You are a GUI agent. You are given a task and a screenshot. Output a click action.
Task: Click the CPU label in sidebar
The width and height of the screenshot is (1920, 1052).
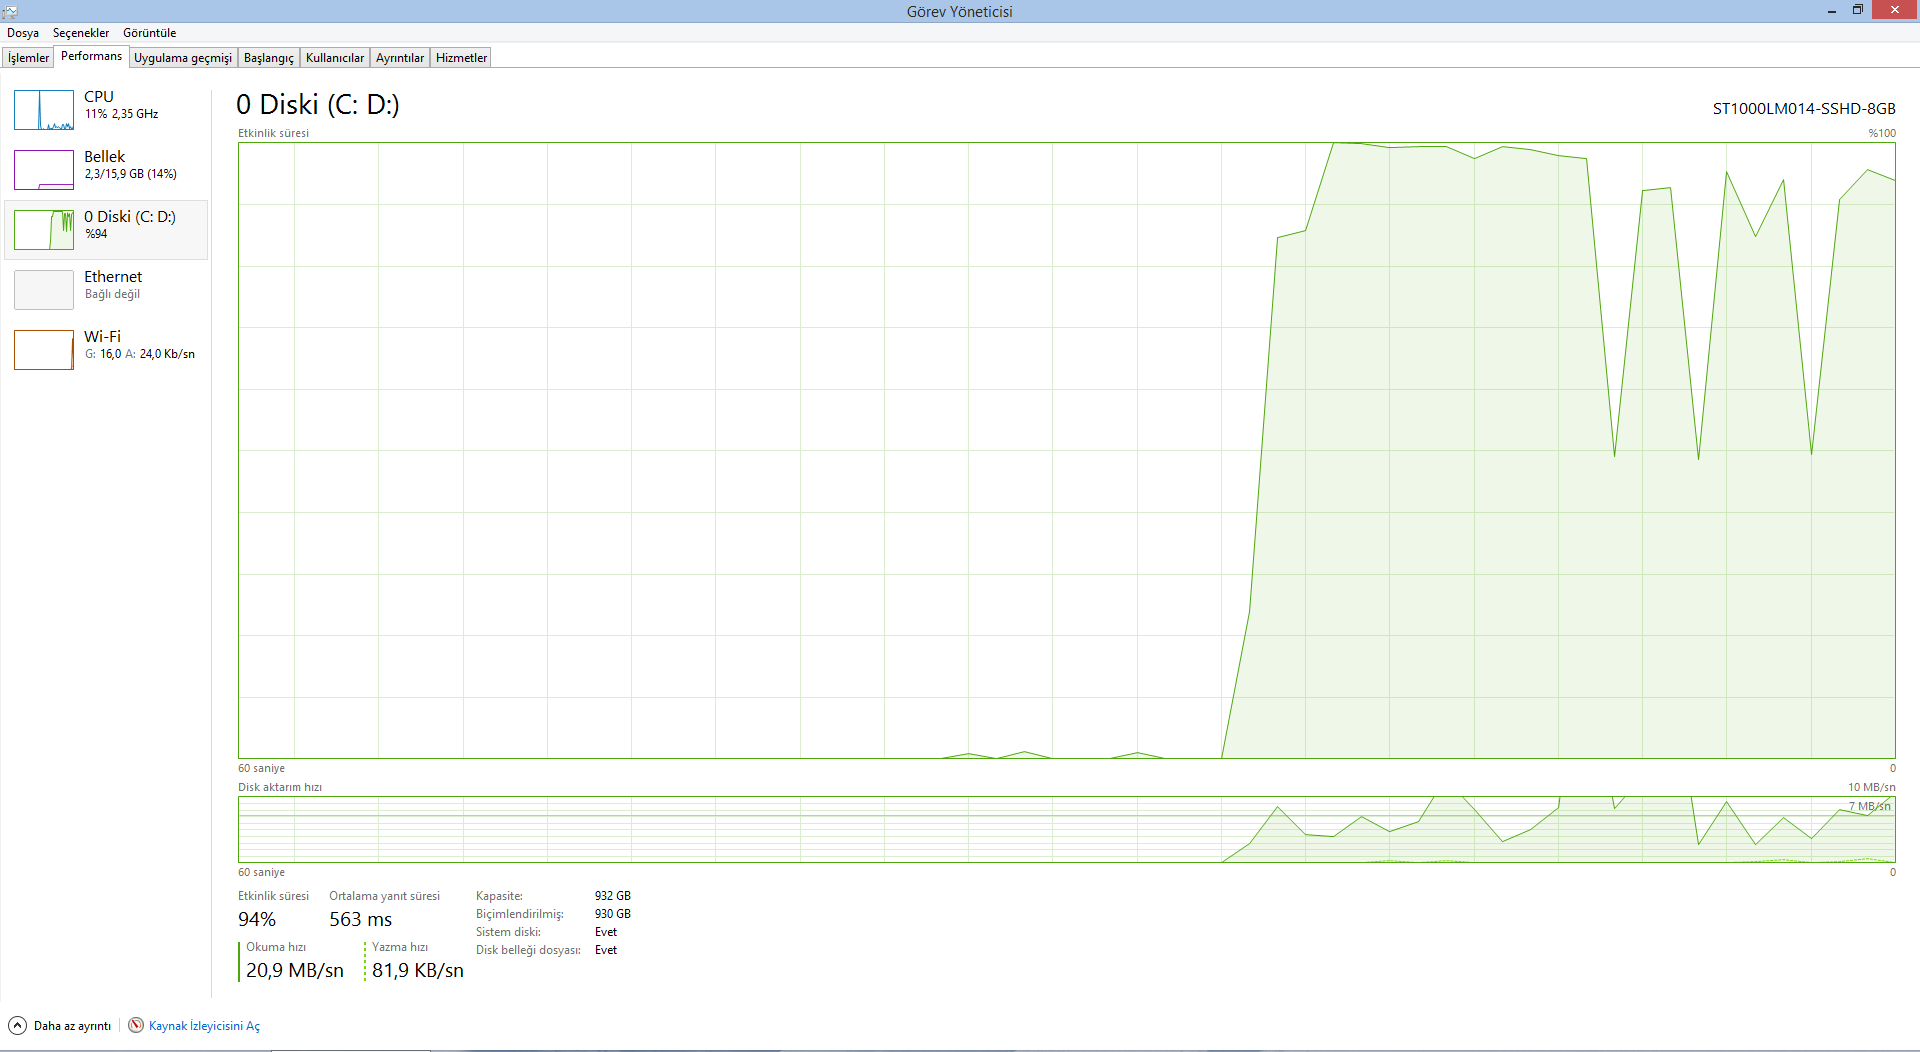click(x=99, y=97)
